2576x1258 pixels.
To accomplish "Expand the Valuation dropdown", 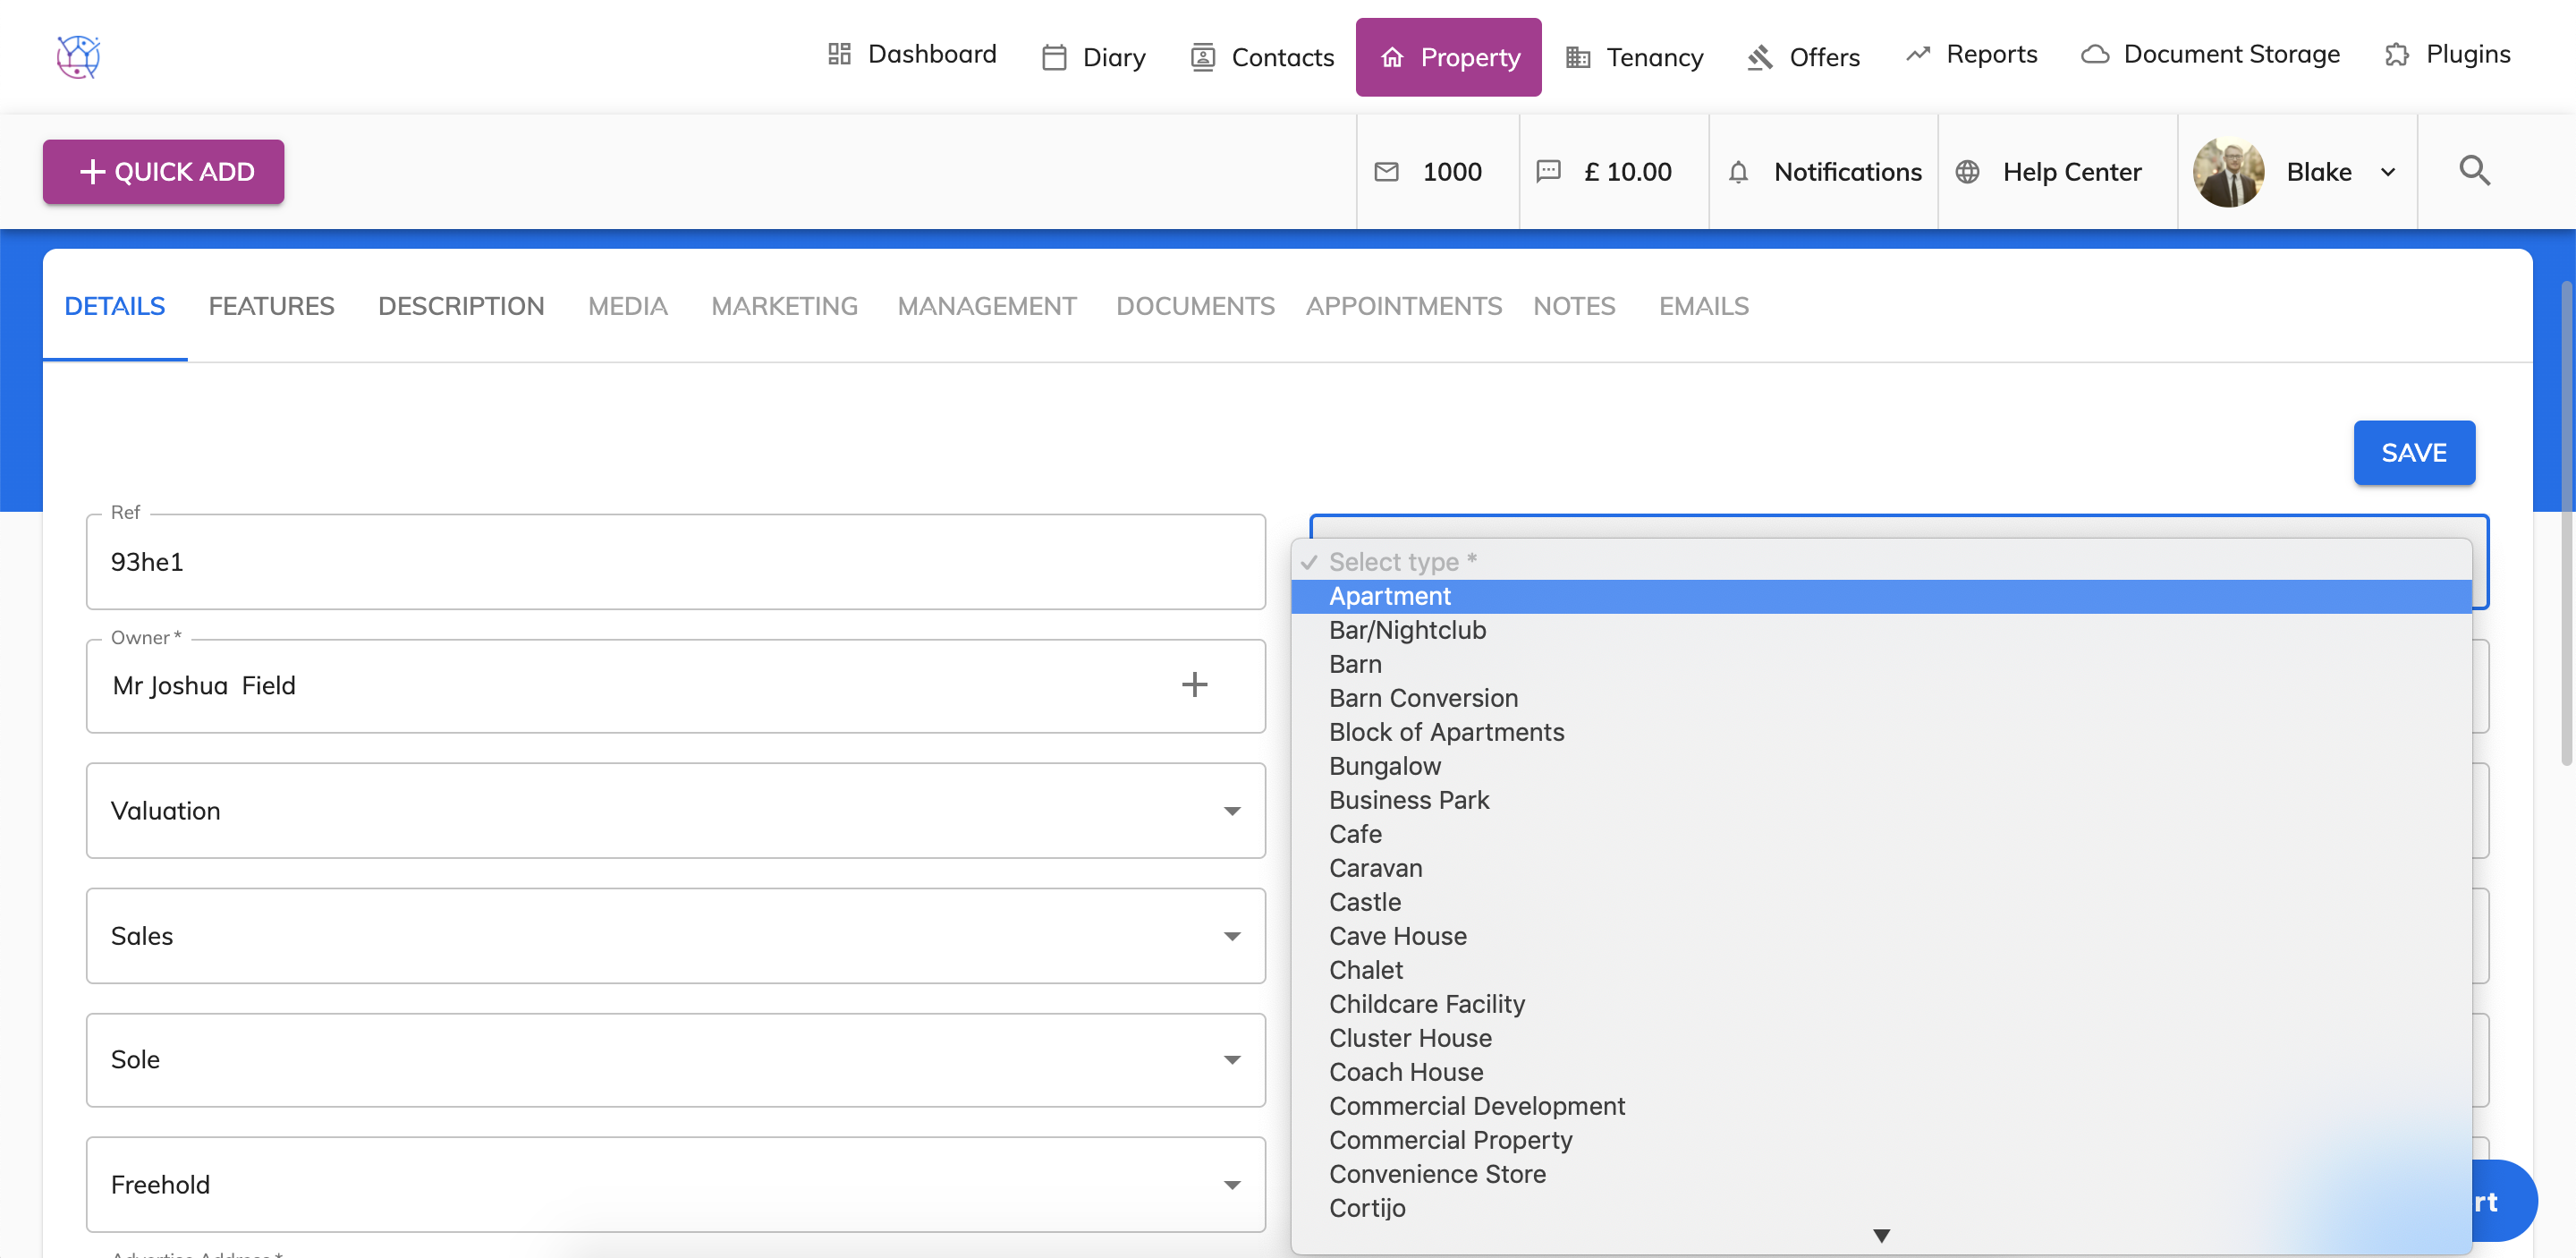I will tap(1231, 811).
